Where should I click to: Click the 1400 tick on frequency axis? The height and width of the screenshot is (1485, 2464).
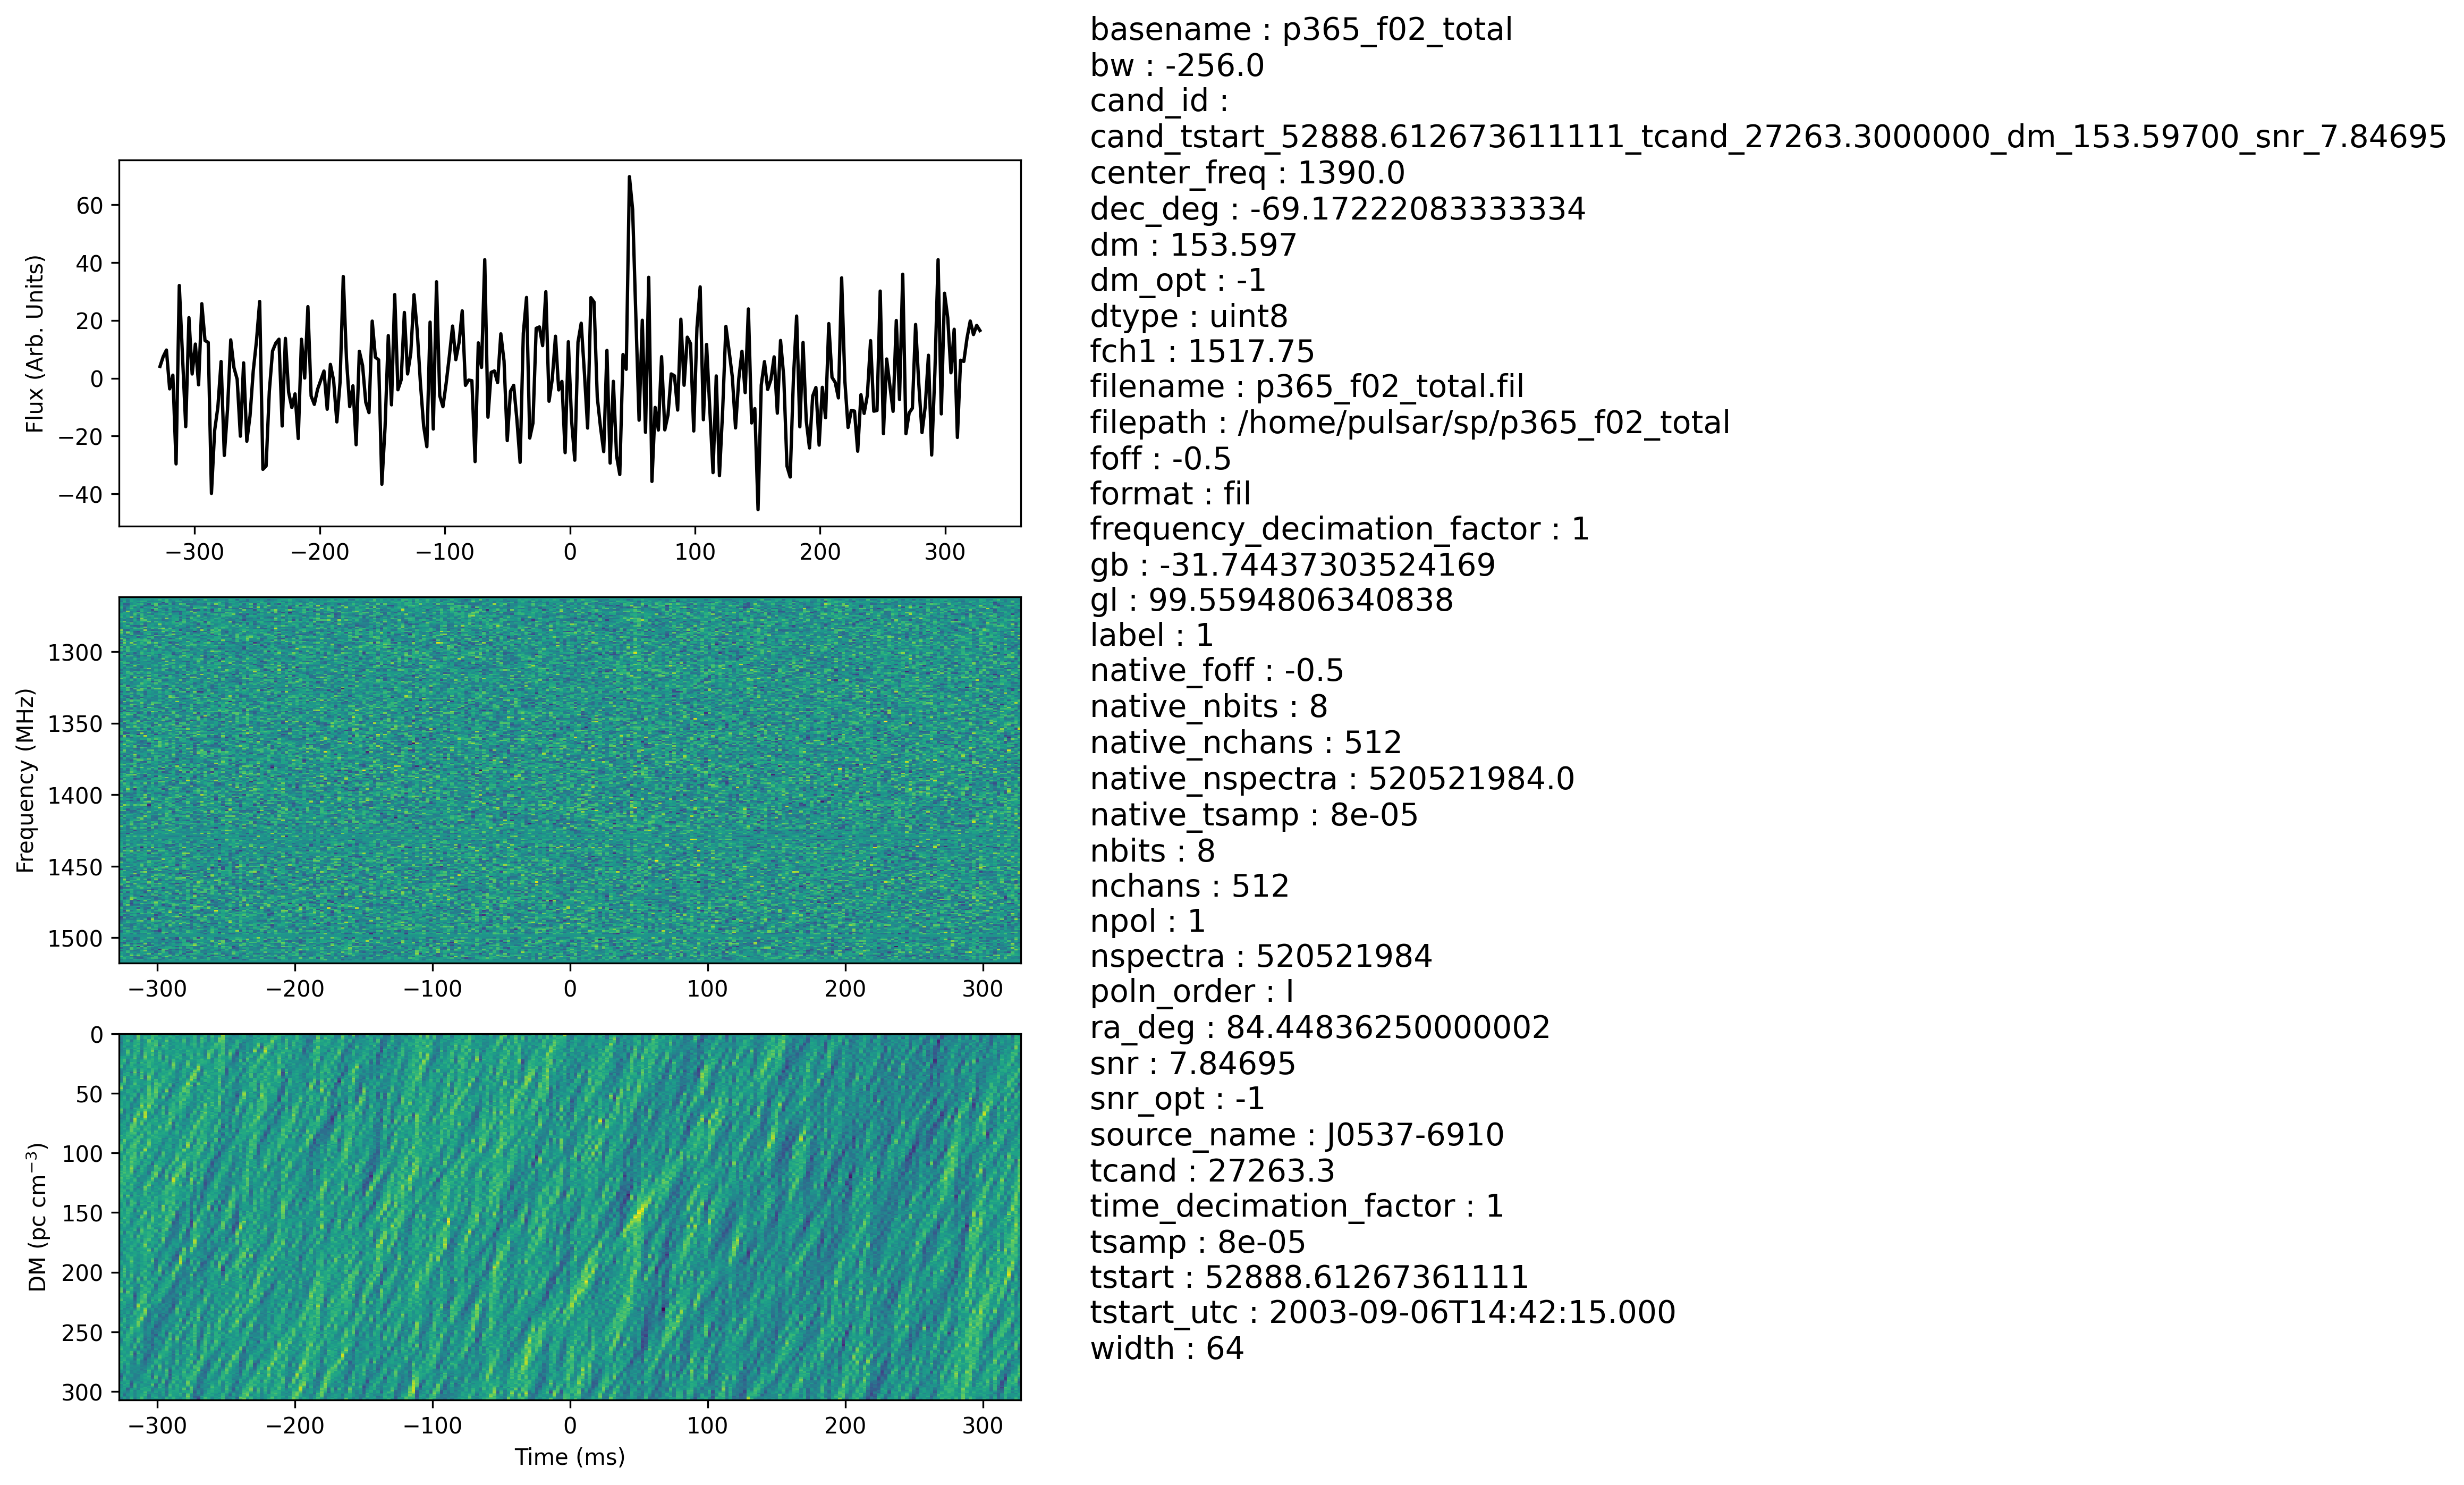pyautogui.click(x=75, y=796)
